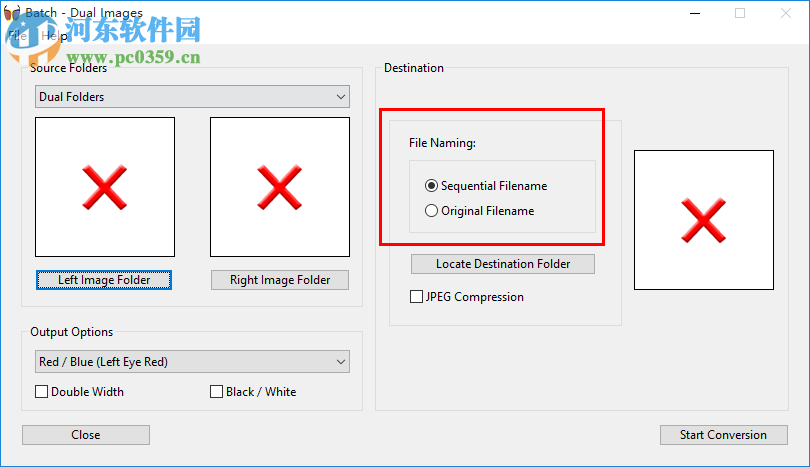Maximize the Batch - Dual Images window
This screenshot has height=467, width=810.
tap(740, 14)
